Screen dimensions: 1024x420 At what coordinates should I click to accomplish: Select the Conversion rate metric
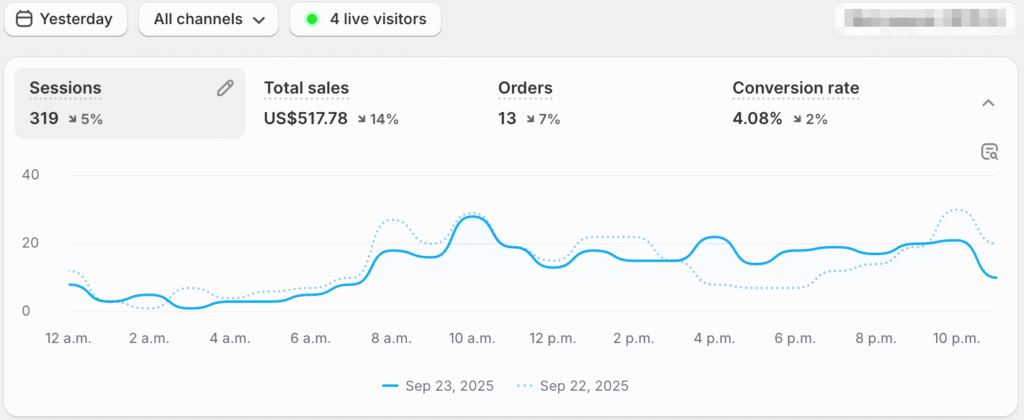click(x=795, y=88)
